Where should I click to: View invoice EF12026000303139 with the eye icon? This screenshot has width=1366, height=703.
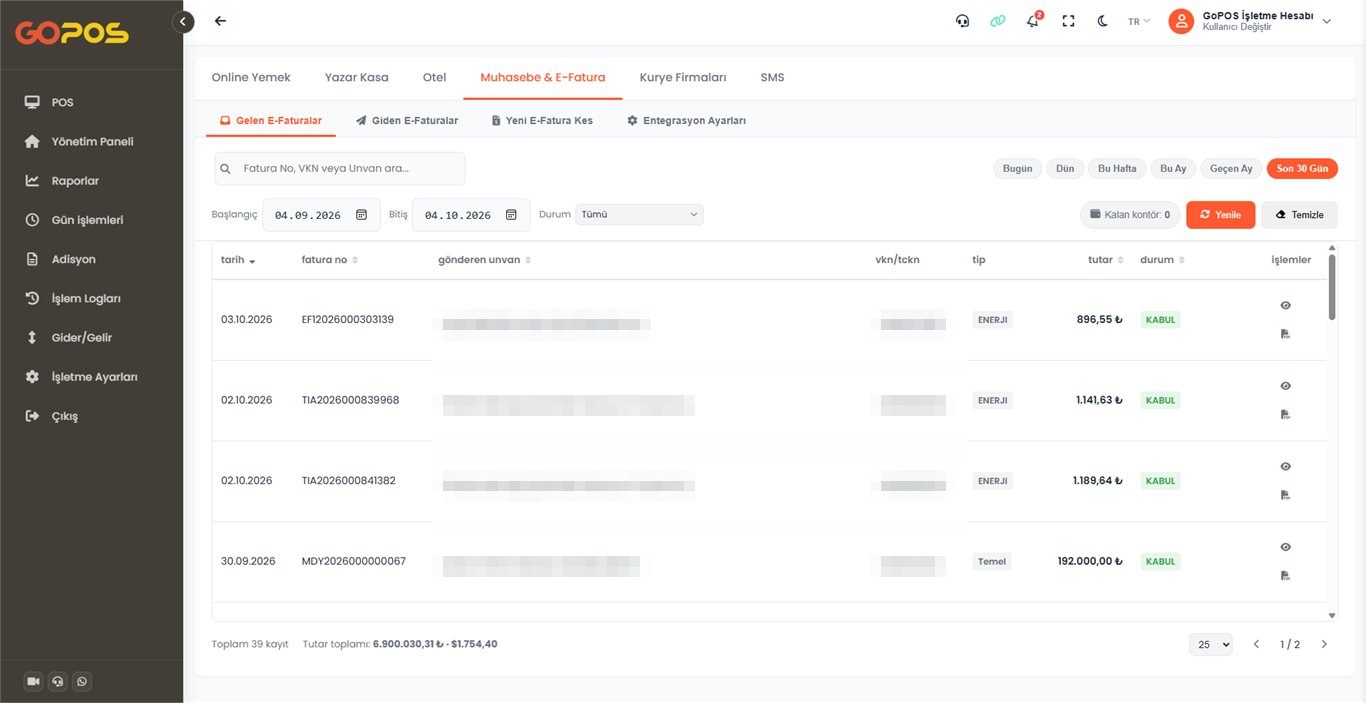pyautogui.click(x=1286, y=305)
